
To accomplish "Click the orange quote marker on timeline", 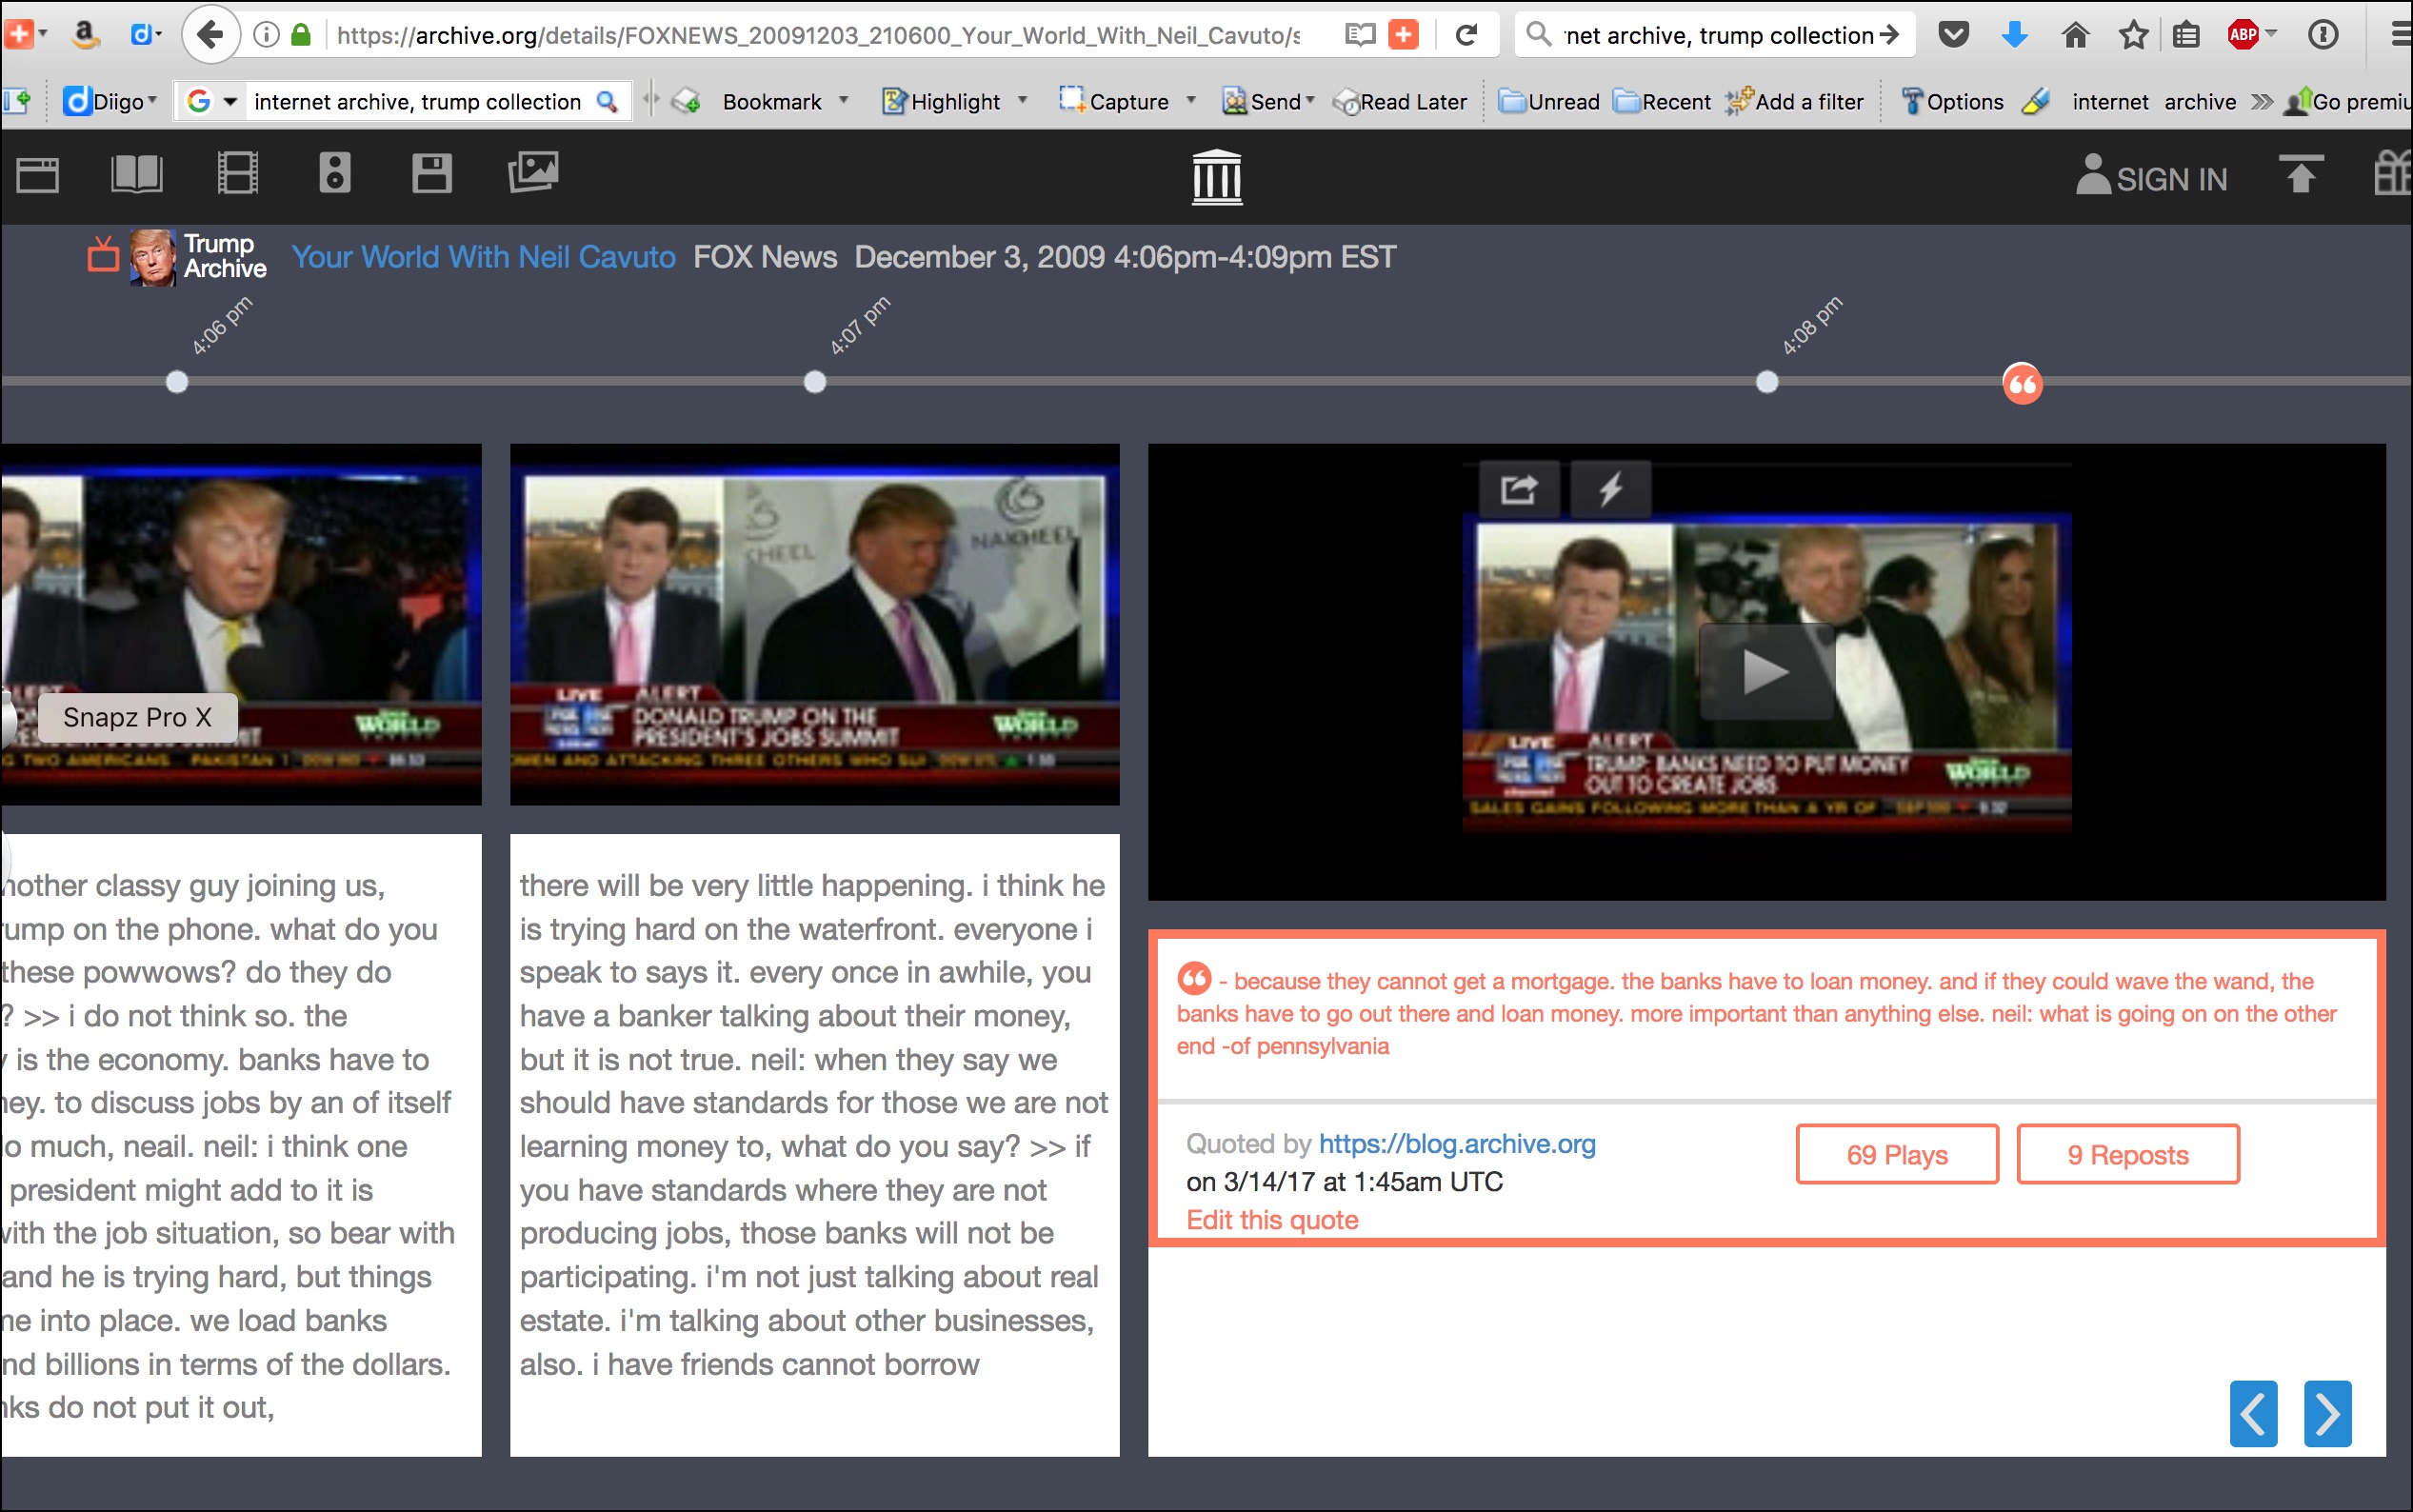I will (2022, 383).
